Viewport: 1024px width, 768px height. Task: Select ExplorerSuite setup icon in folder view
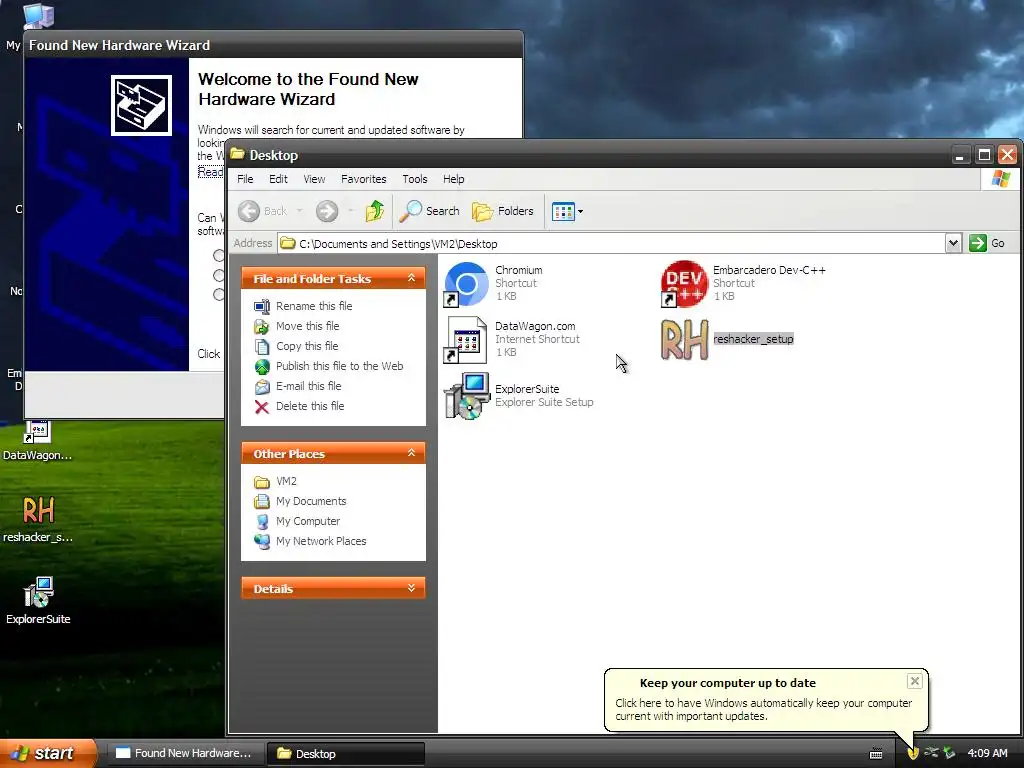[466, 396]
